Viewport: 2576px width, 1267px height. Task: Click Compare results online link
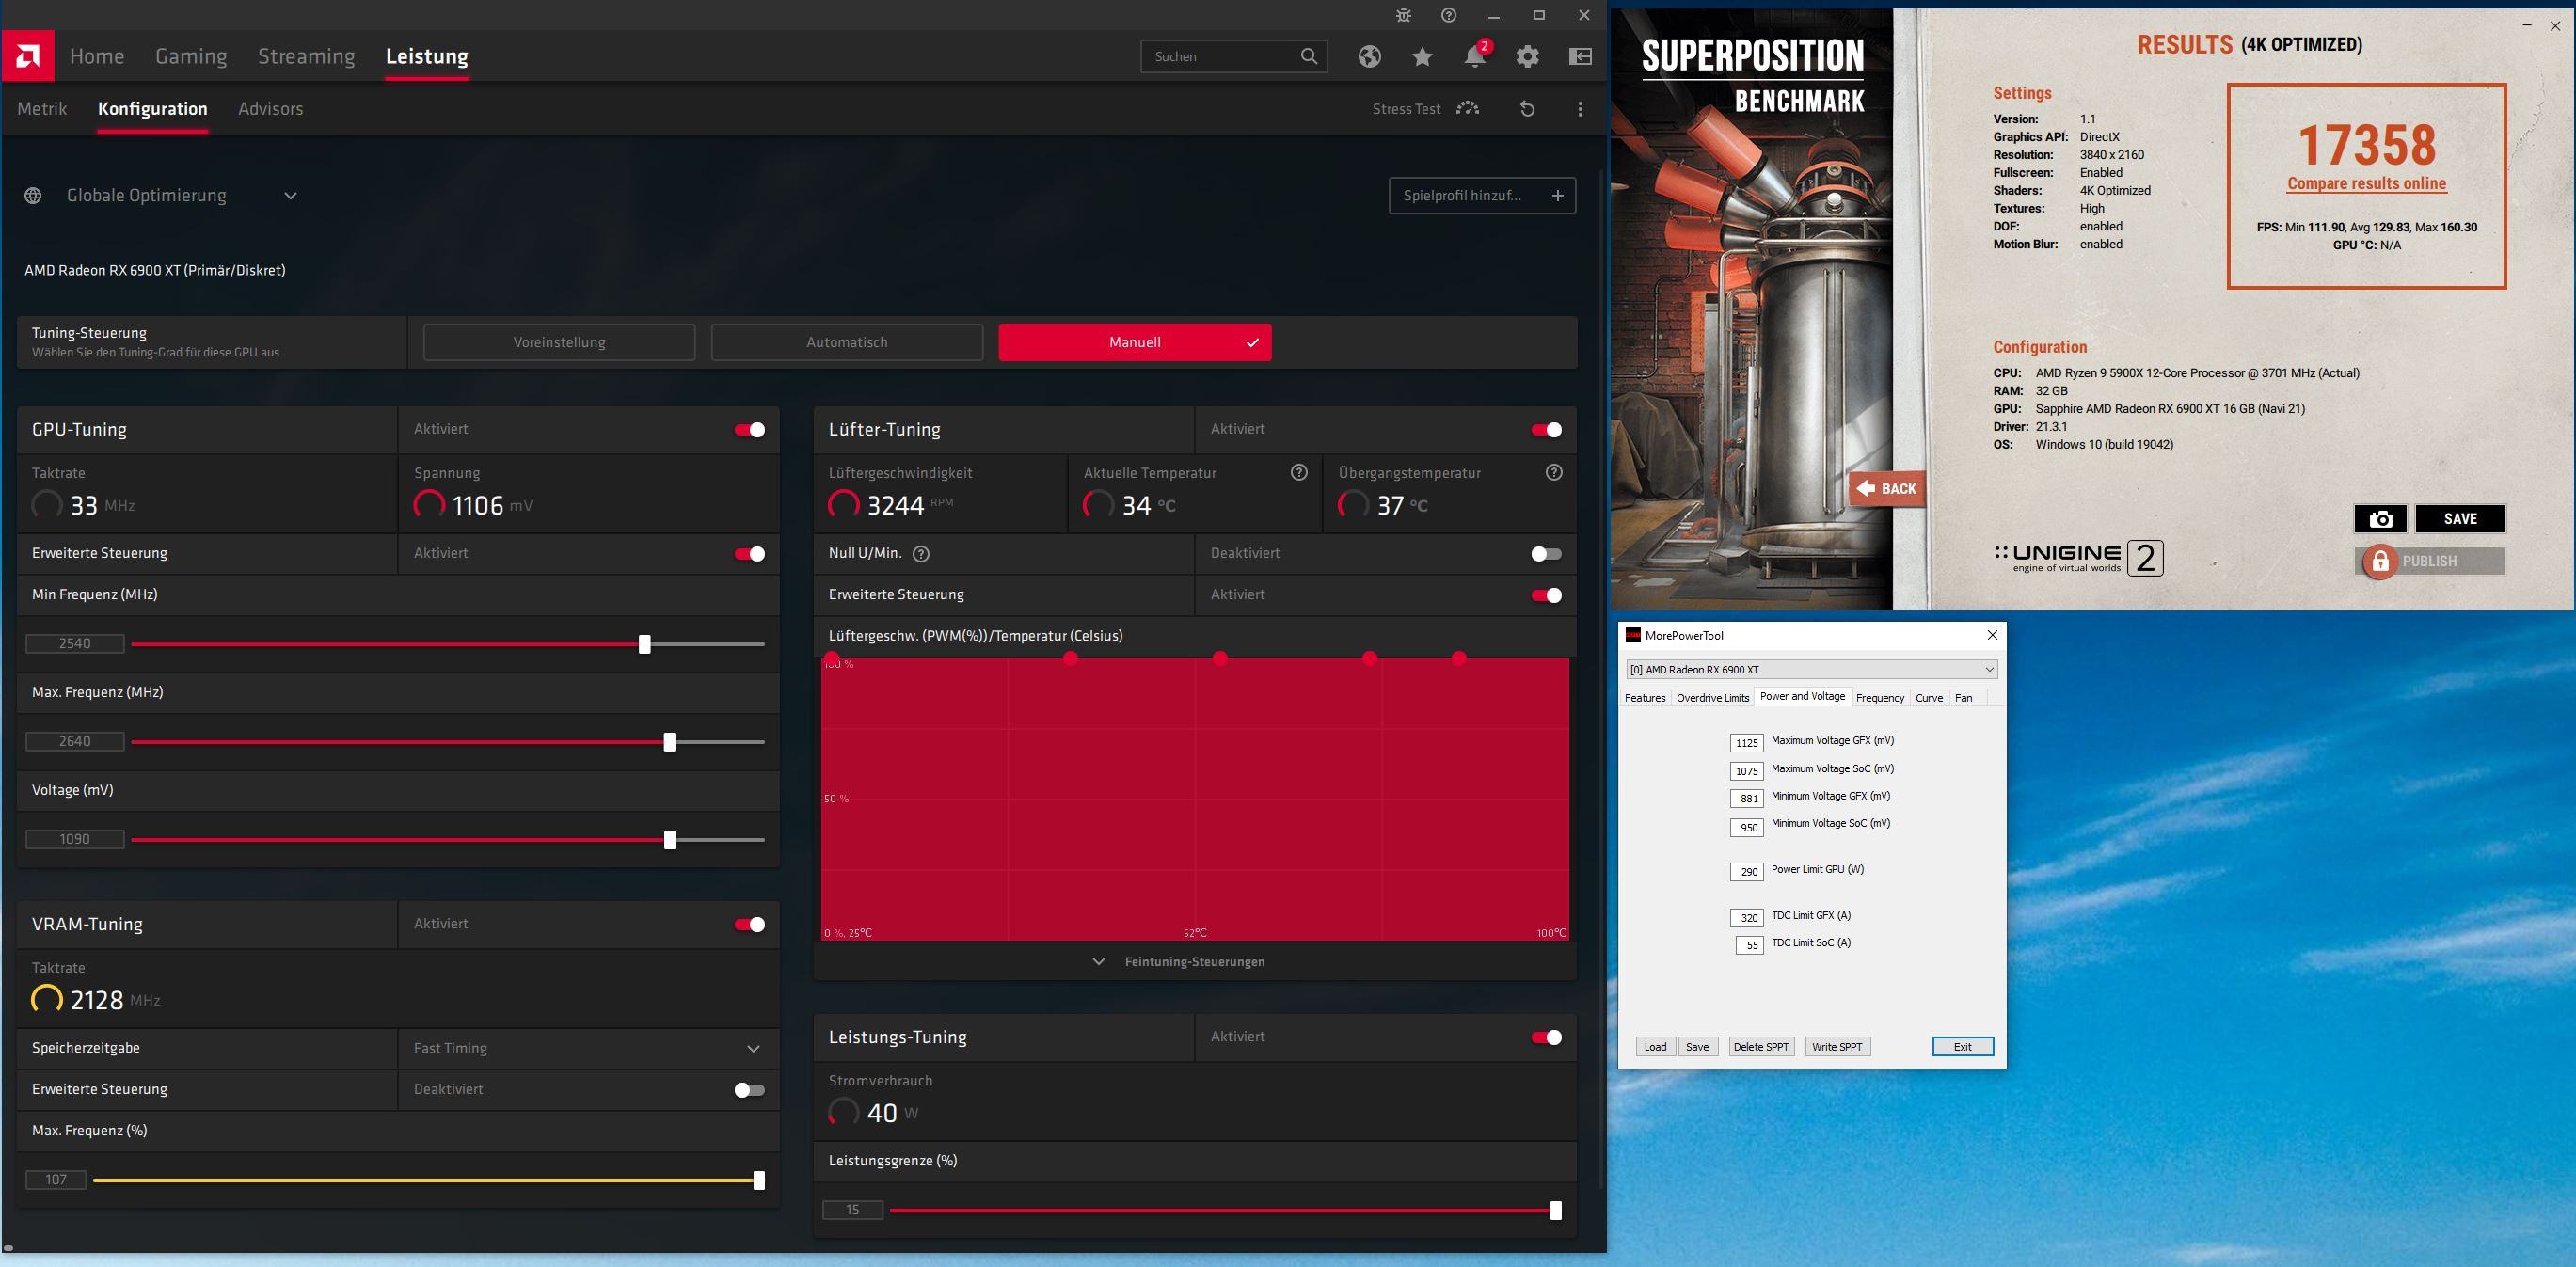pyautogui.click(x=2365, y=182)
